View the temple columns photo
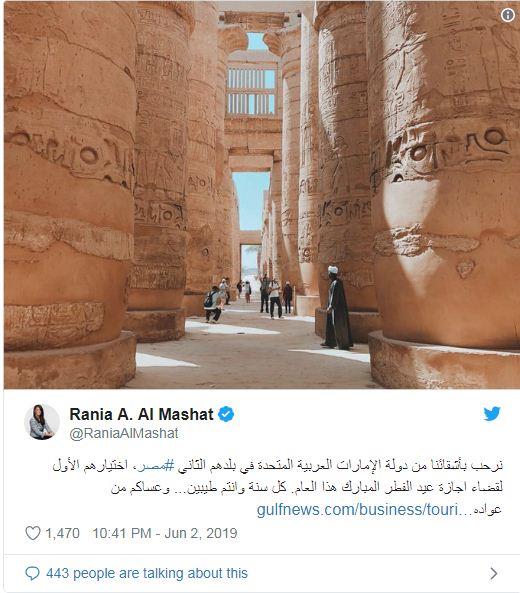This screenshot has height=593, width=520. pos(262,195)
